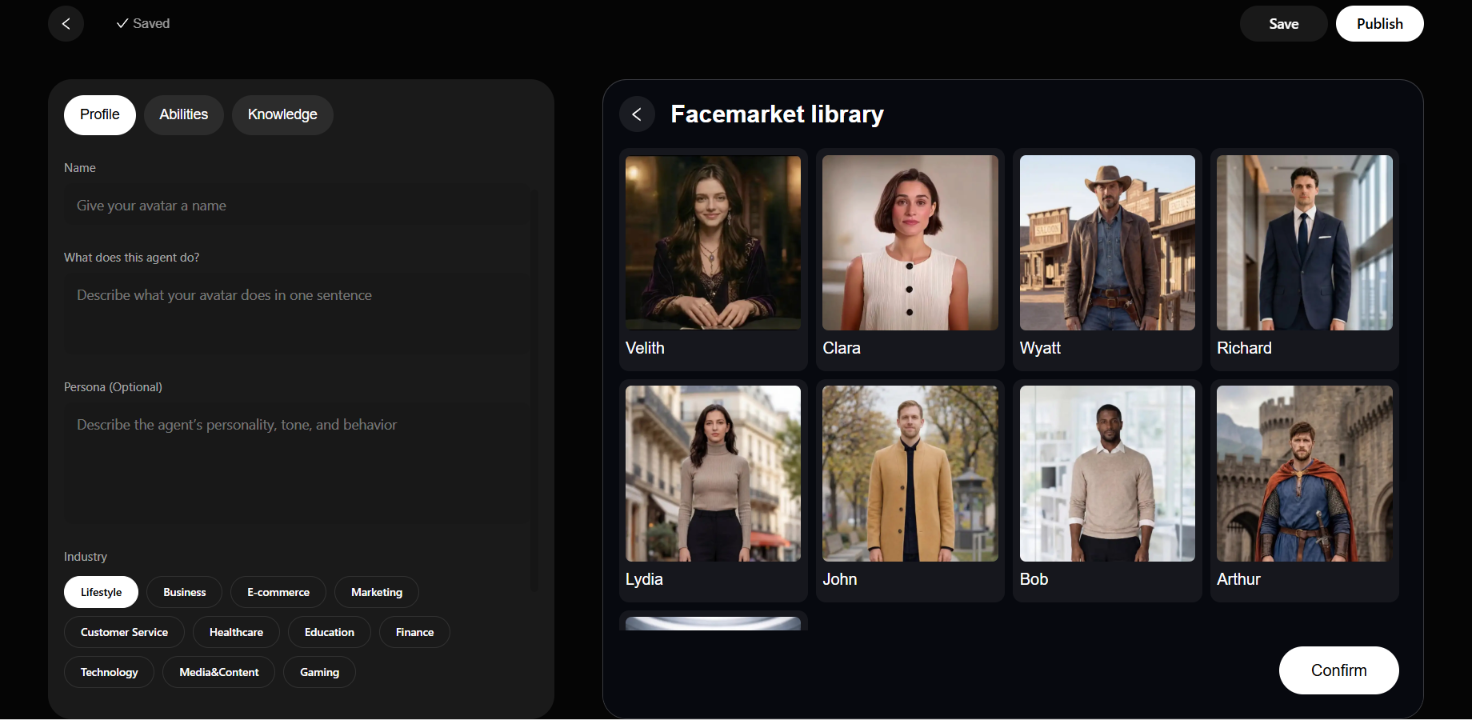The height and width of the screenshot is (720, 1472).
Task: Select the Richard avatar in suit
Action: click(1304, 243)
